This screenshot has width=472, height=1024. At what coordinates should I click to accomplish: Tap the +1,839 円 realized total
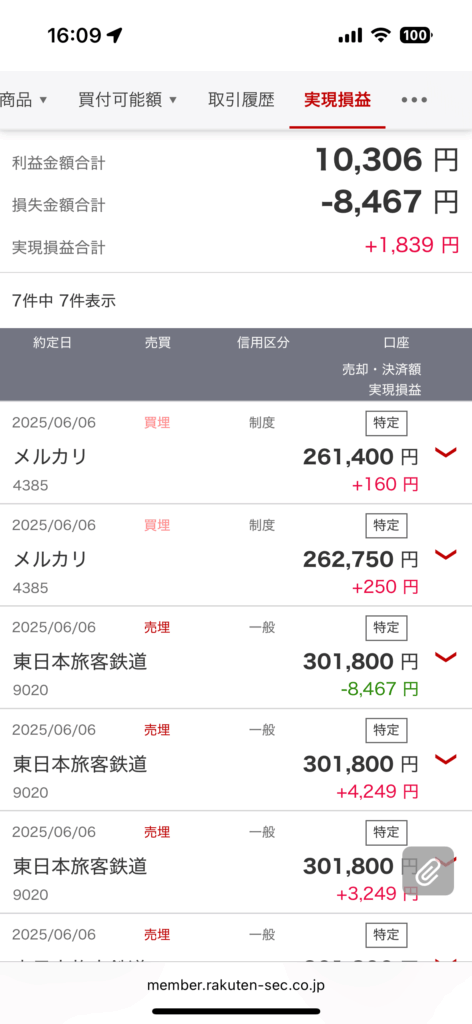[x=411, y=246]
